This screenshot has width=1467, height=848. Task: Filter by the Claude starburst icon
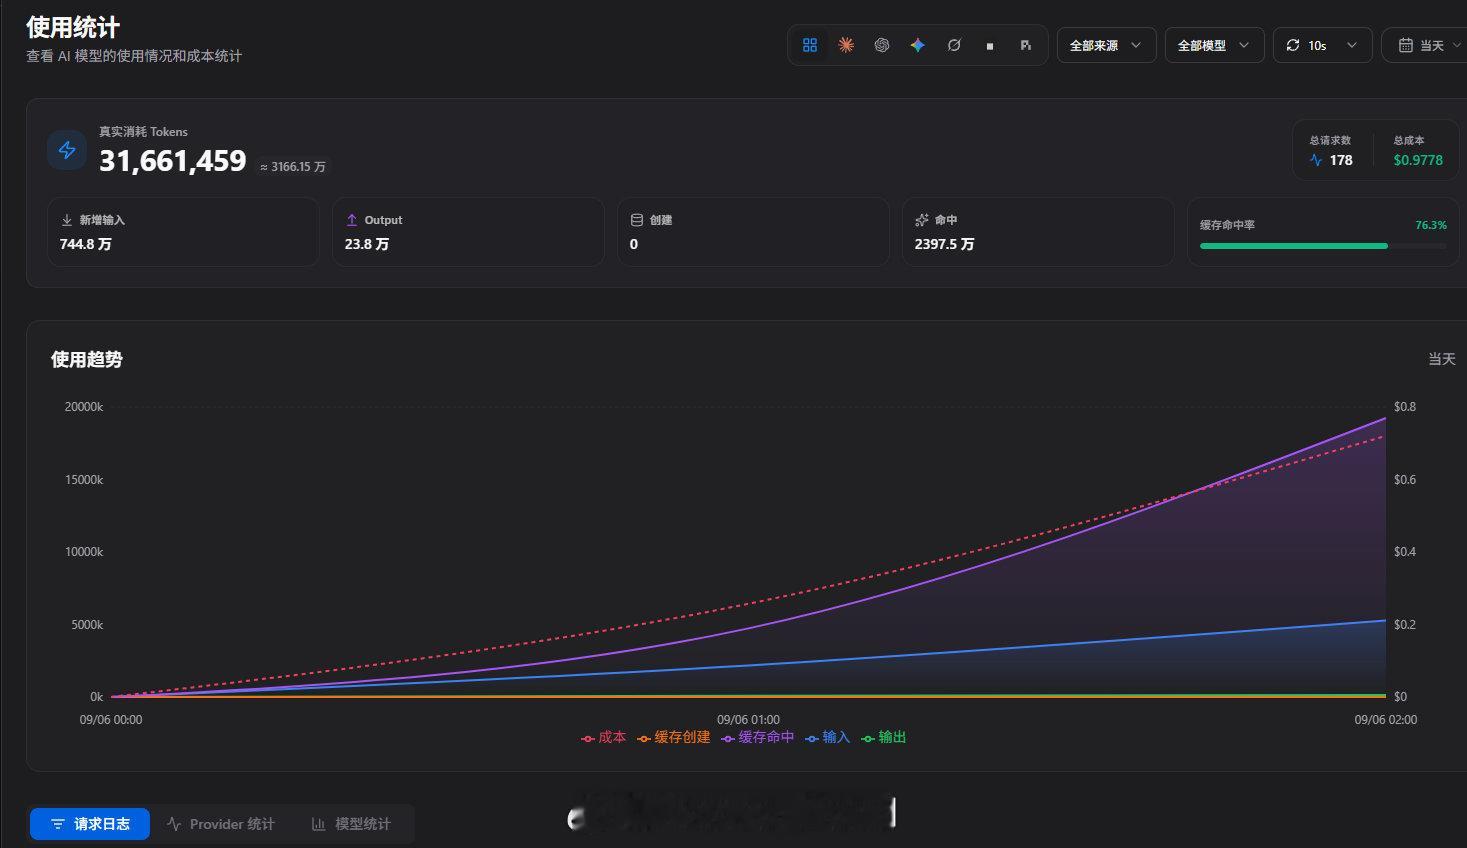click(x=846, y=45)
